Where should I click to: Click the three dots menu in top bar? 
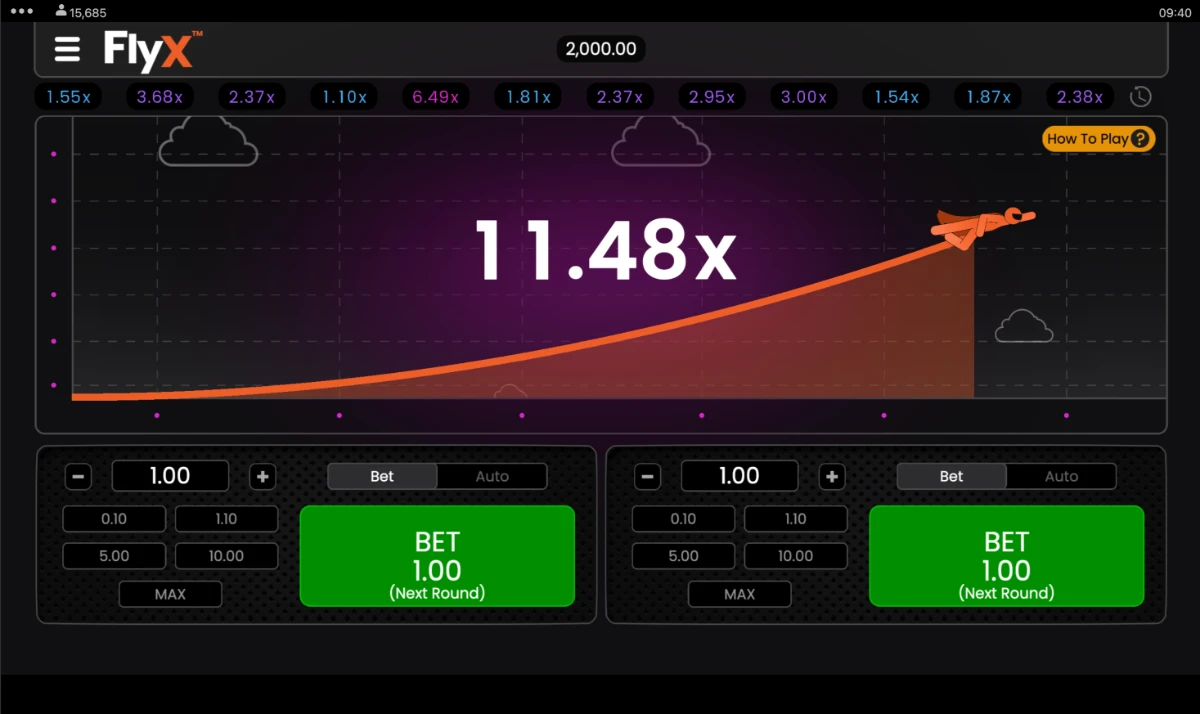tap(22, 12)
